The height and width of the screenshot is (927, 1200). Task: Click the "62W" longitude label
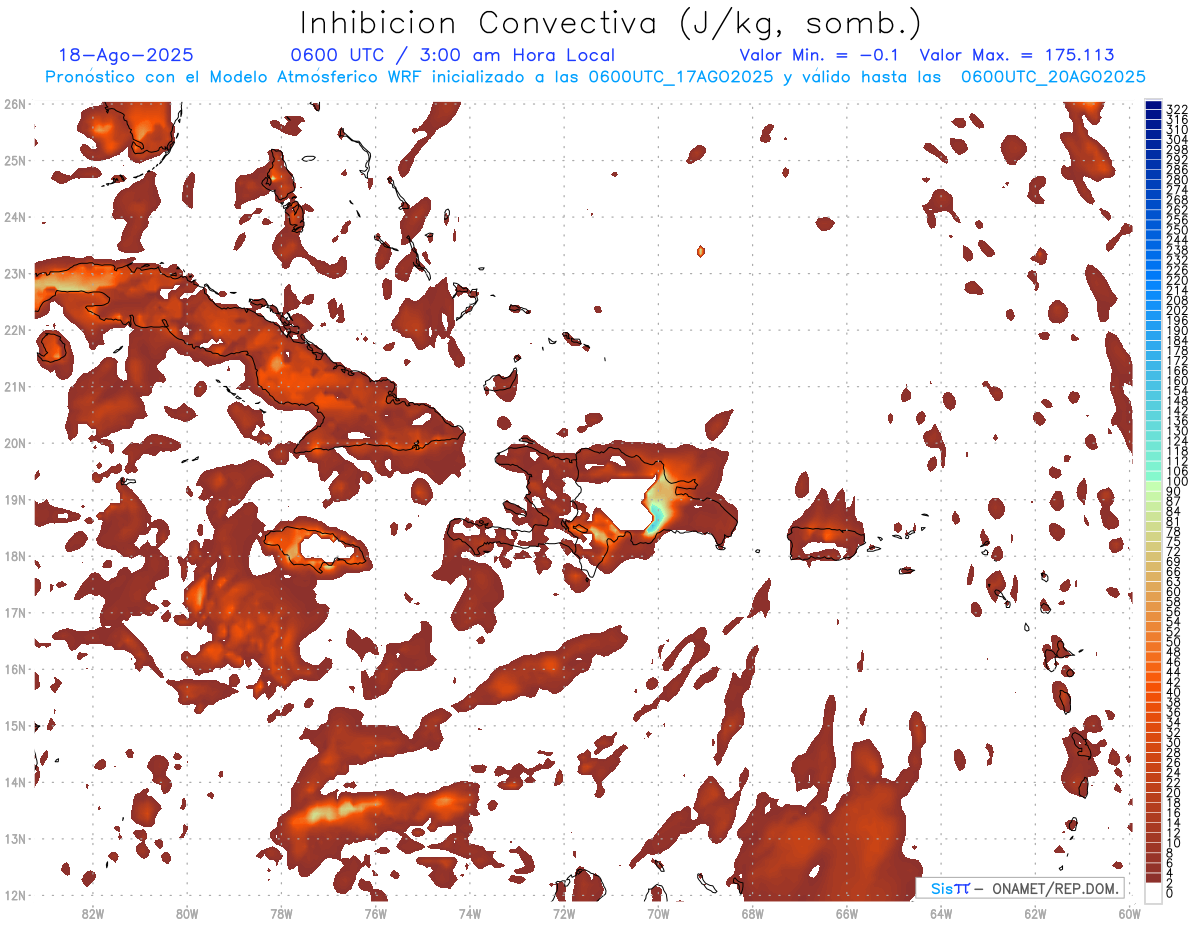point(1035,913)
